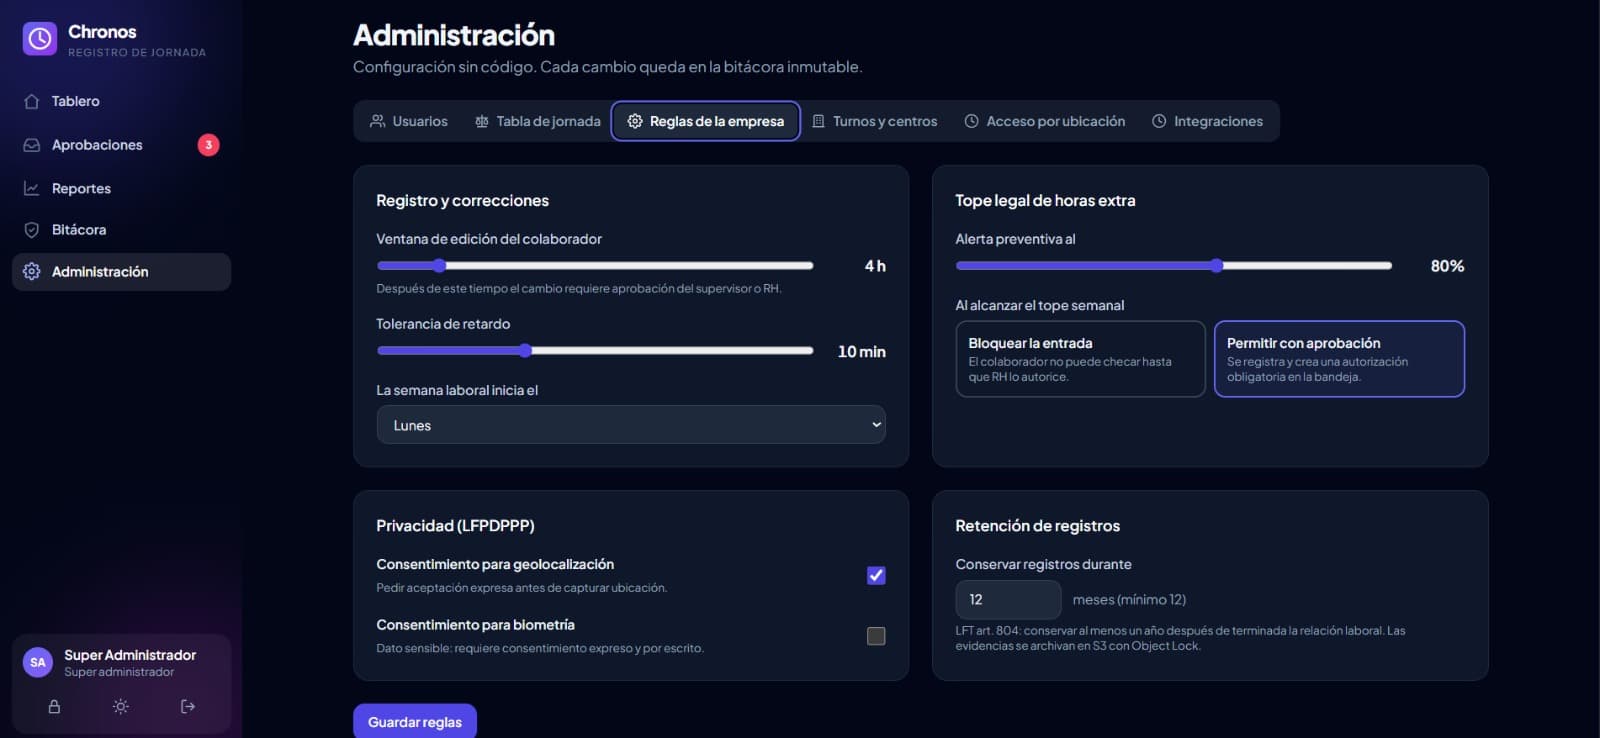The width and height of the screenshot is (1600, 738).
Task: Click the Guardar reglas button
Action: pos(415,722)
